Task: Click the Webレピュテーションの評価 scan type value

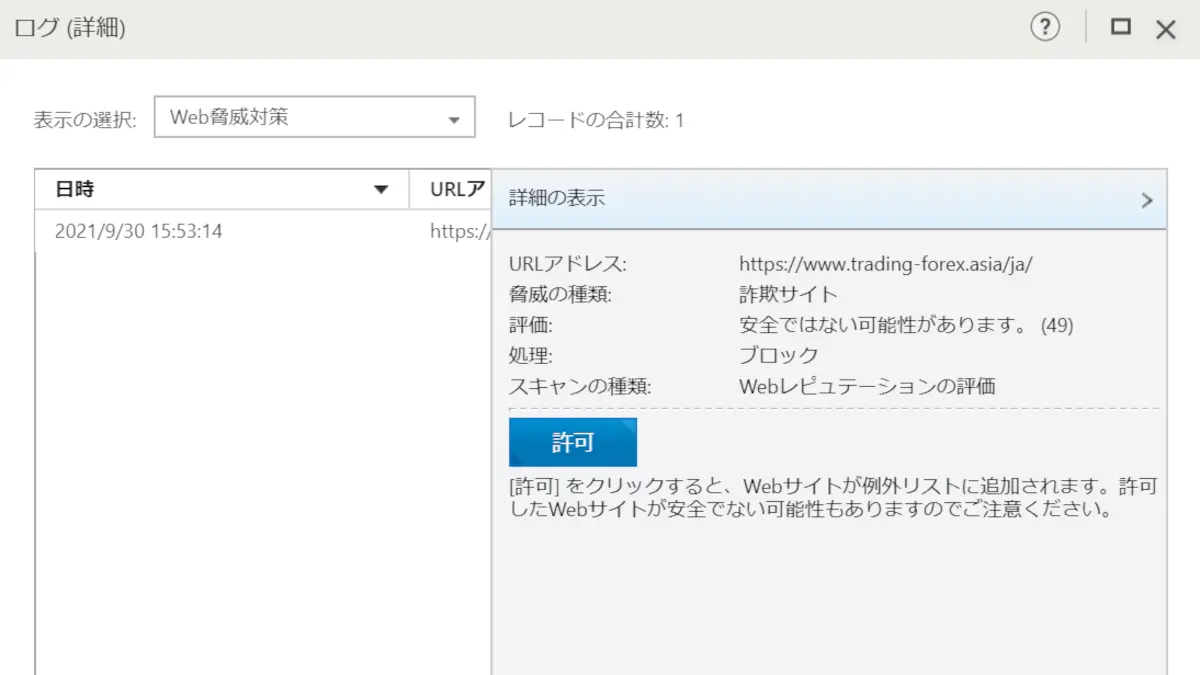Action: click(x=867, y=386)
